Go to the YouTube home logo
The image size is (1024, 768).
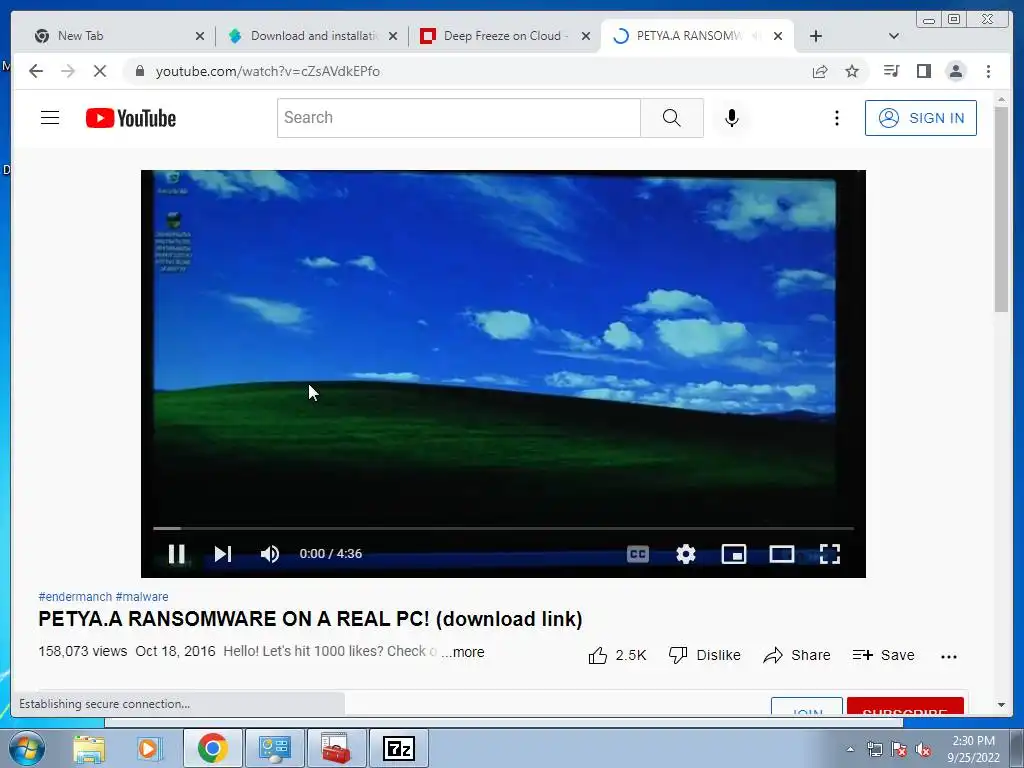(x=131, y=118)
